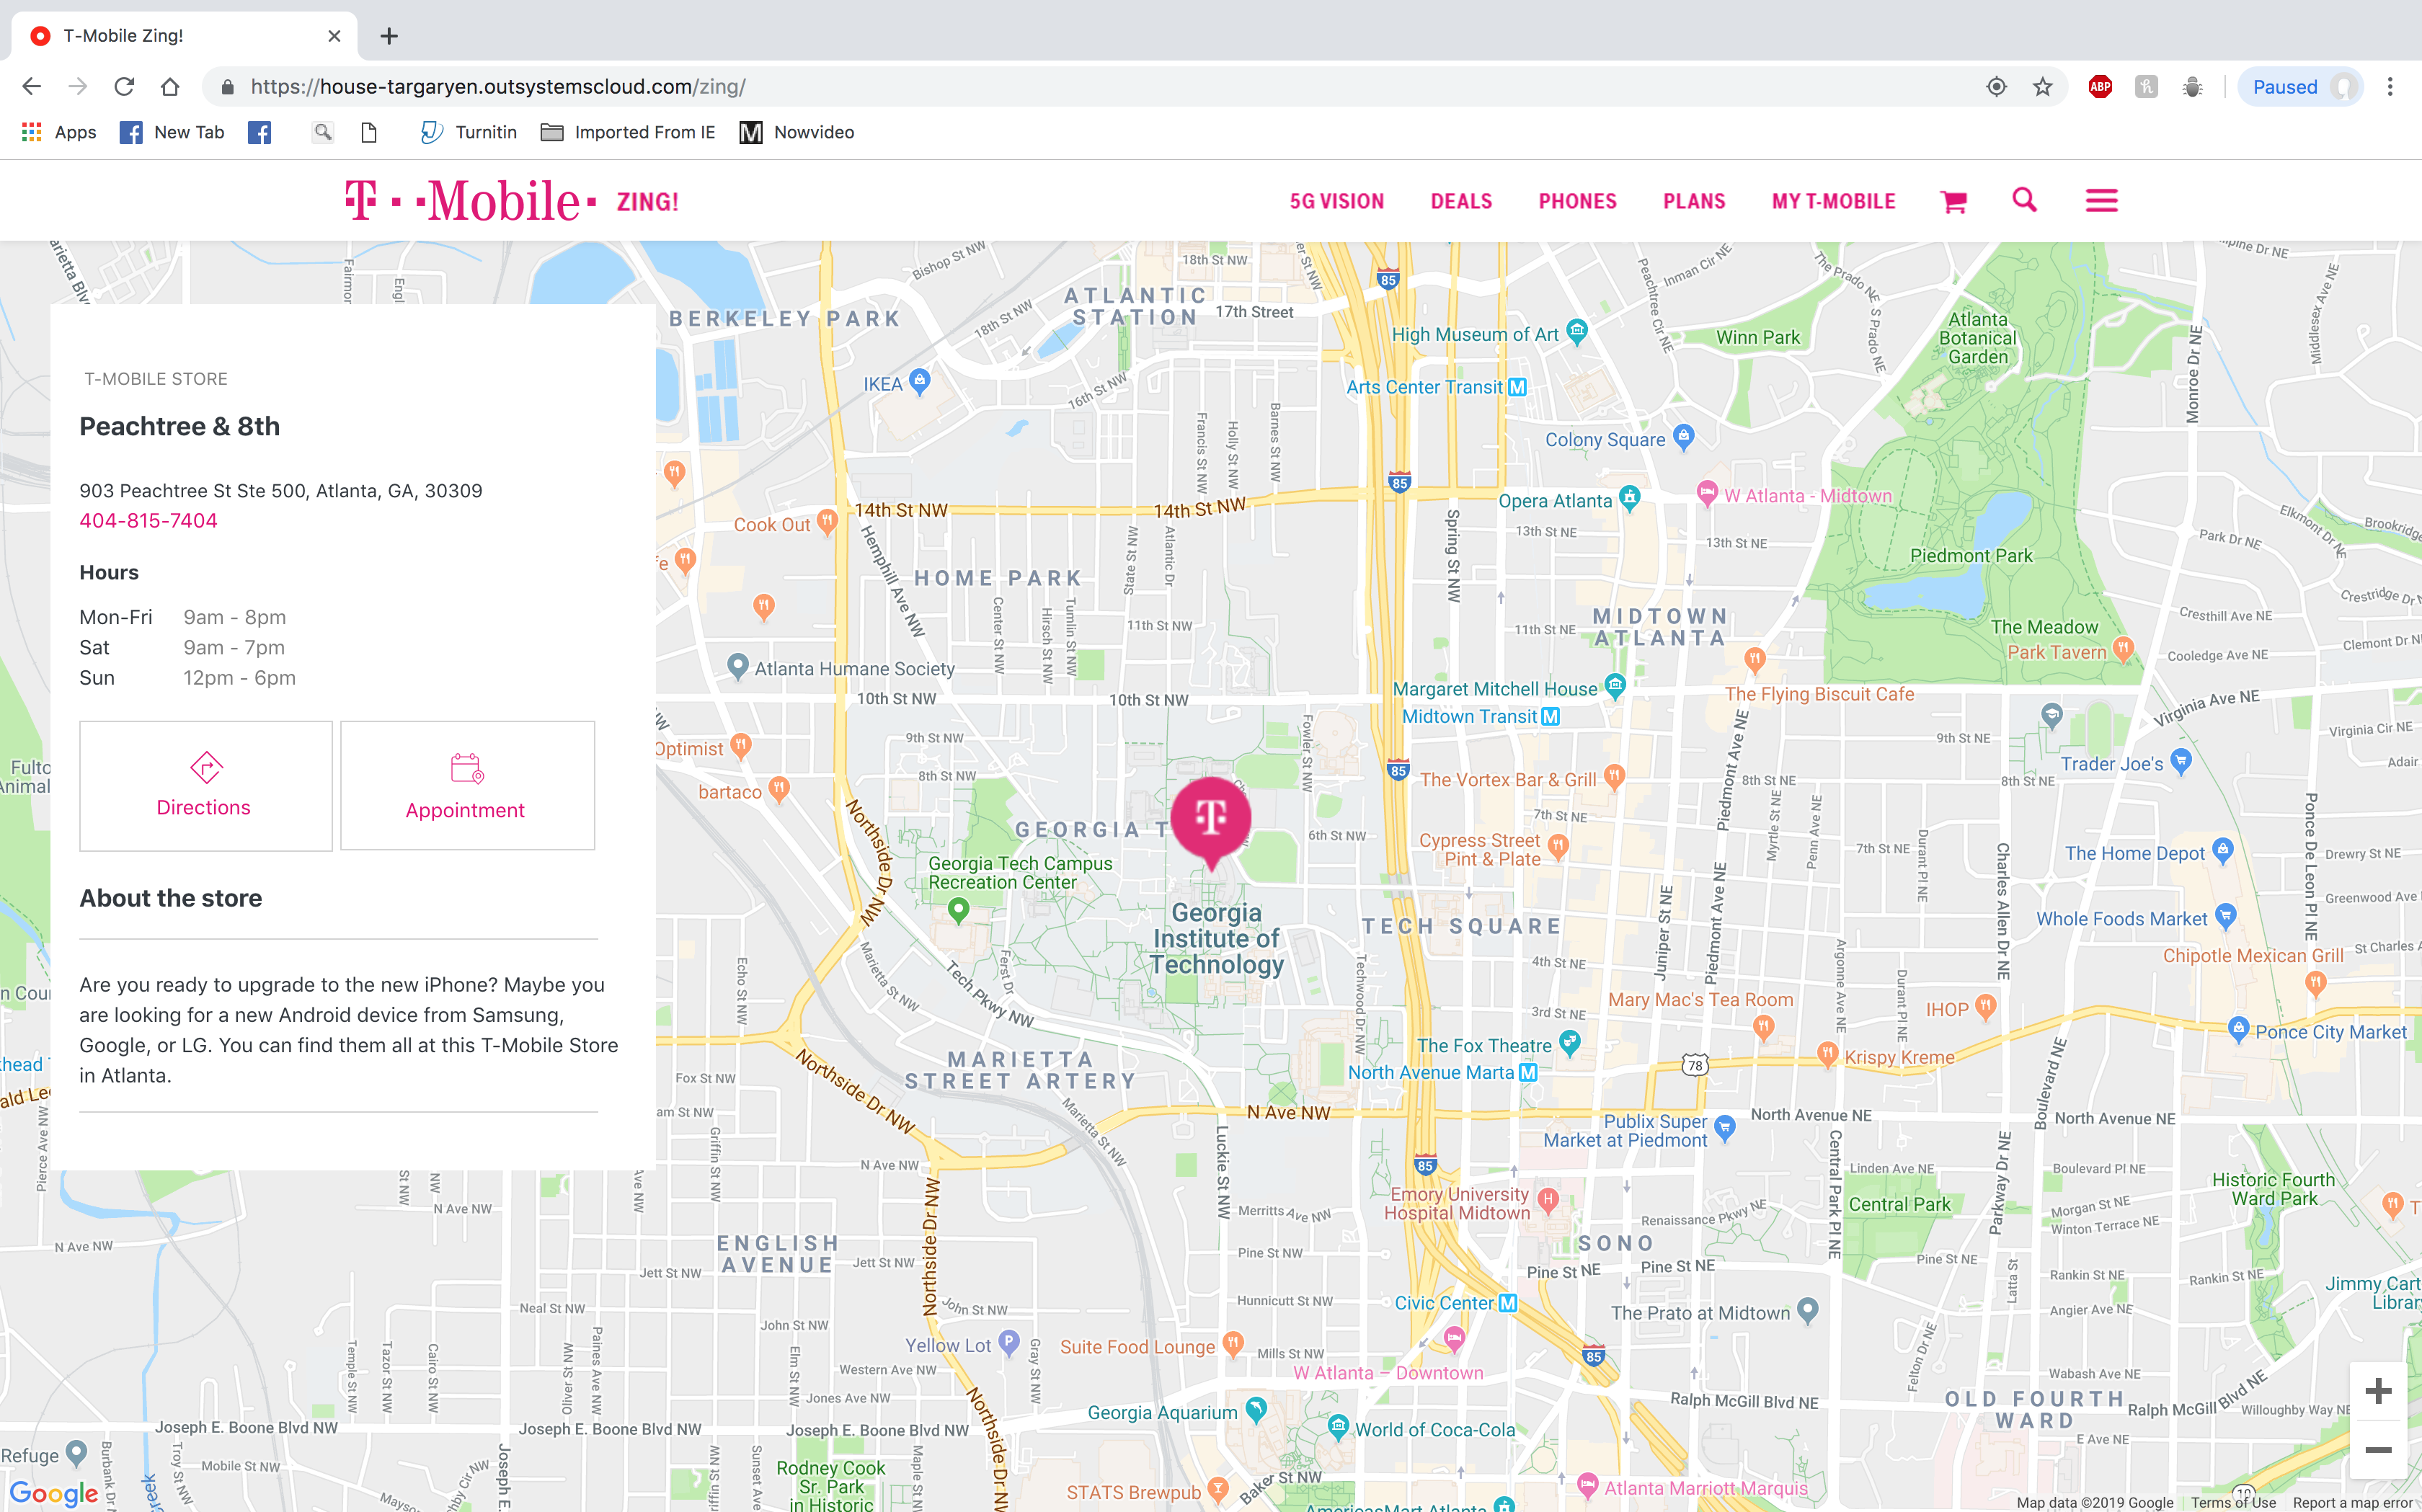The height and width of the screenshot is (1512, 2422).
Task: Click the magenta search magnifier icon
Action: click(x=2024, y=200)
